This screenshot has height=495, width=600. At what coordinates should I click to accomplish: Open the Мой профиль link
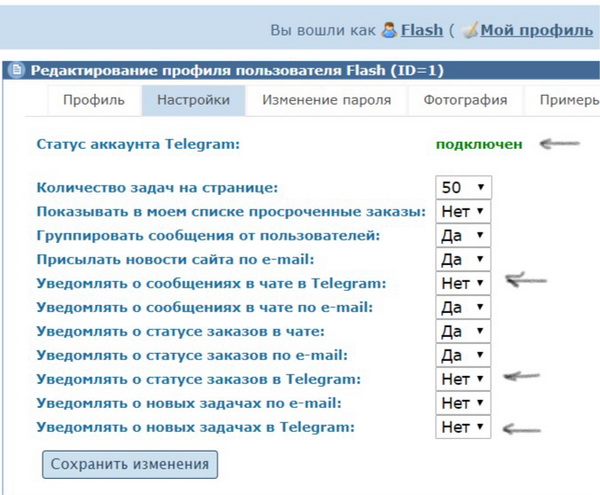click(537, 30)
